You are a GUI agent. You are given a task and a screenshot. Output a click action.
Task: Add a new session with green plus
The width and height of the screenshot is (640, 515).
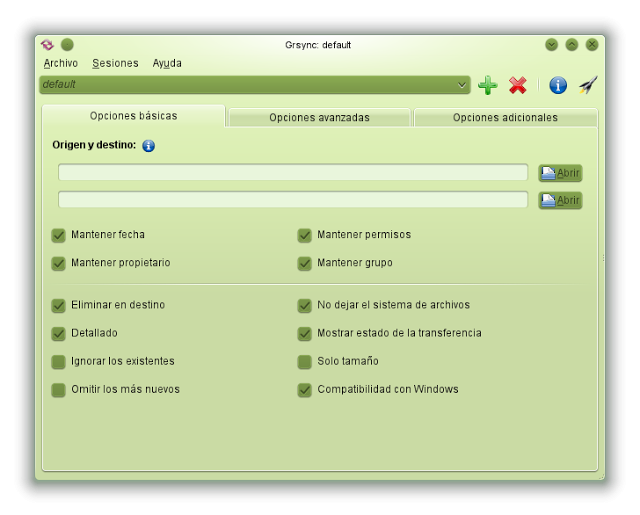[x=487, y=85]
